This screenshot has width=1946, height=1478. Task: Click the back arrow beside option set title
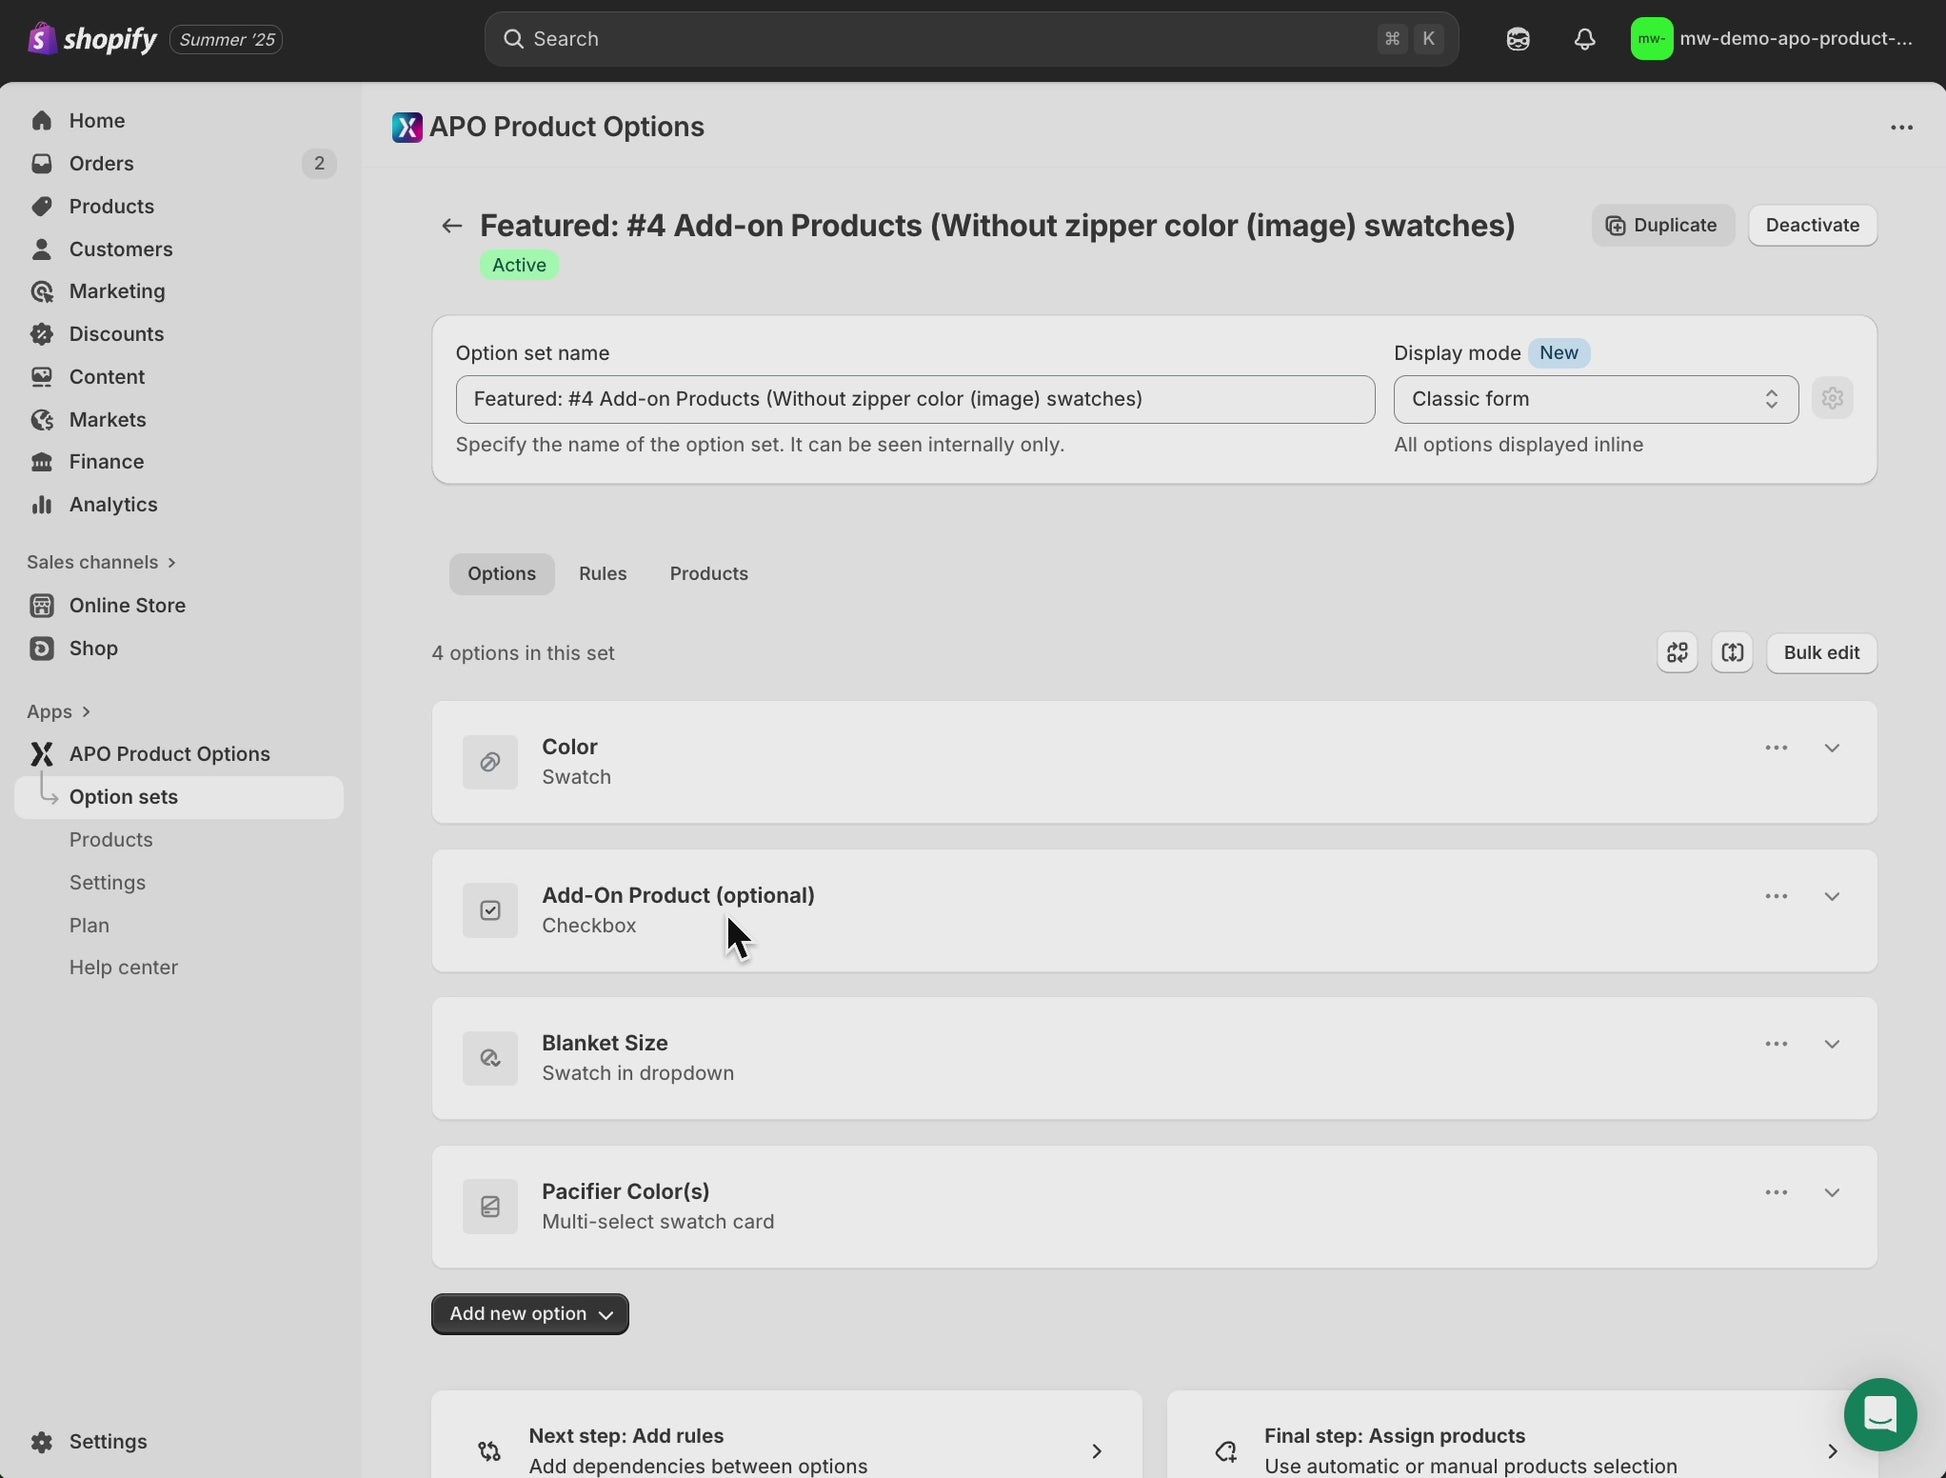coord(452,226)
